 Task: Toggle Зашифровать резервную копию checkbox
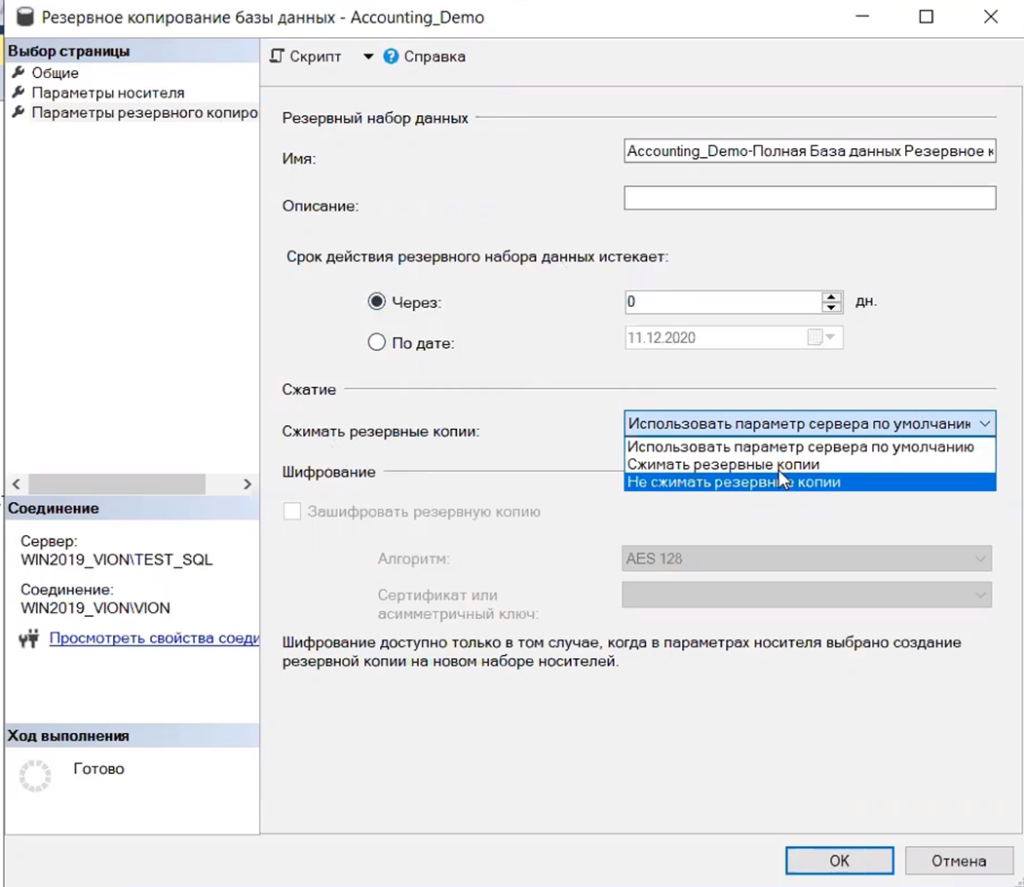pyautogui.click(x=292, y=512)
